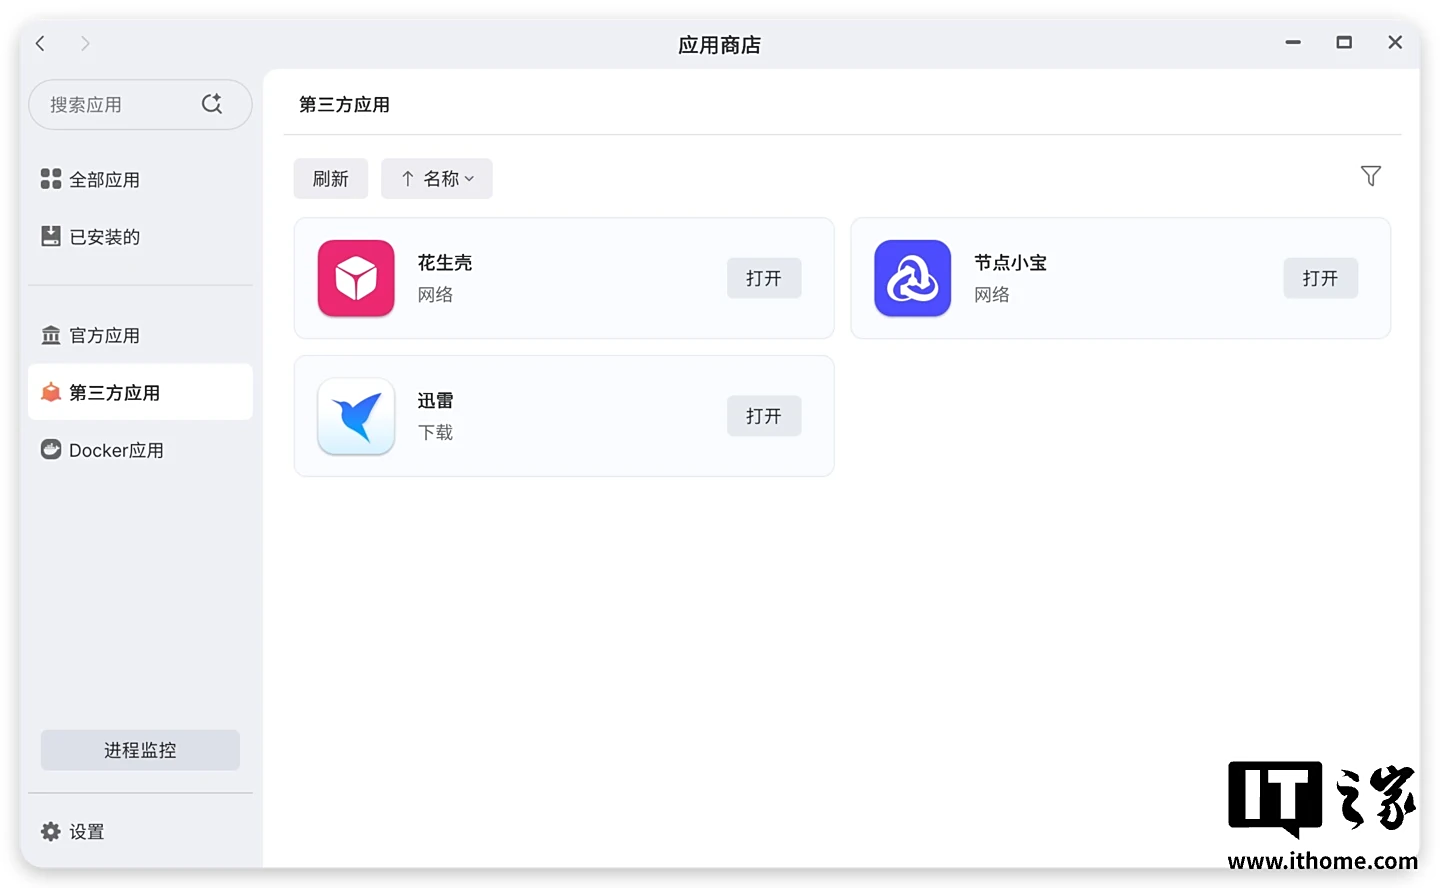Click the search magnifier icon
The height and width of the screenshot is (888, 1440).
coord(212,104)
